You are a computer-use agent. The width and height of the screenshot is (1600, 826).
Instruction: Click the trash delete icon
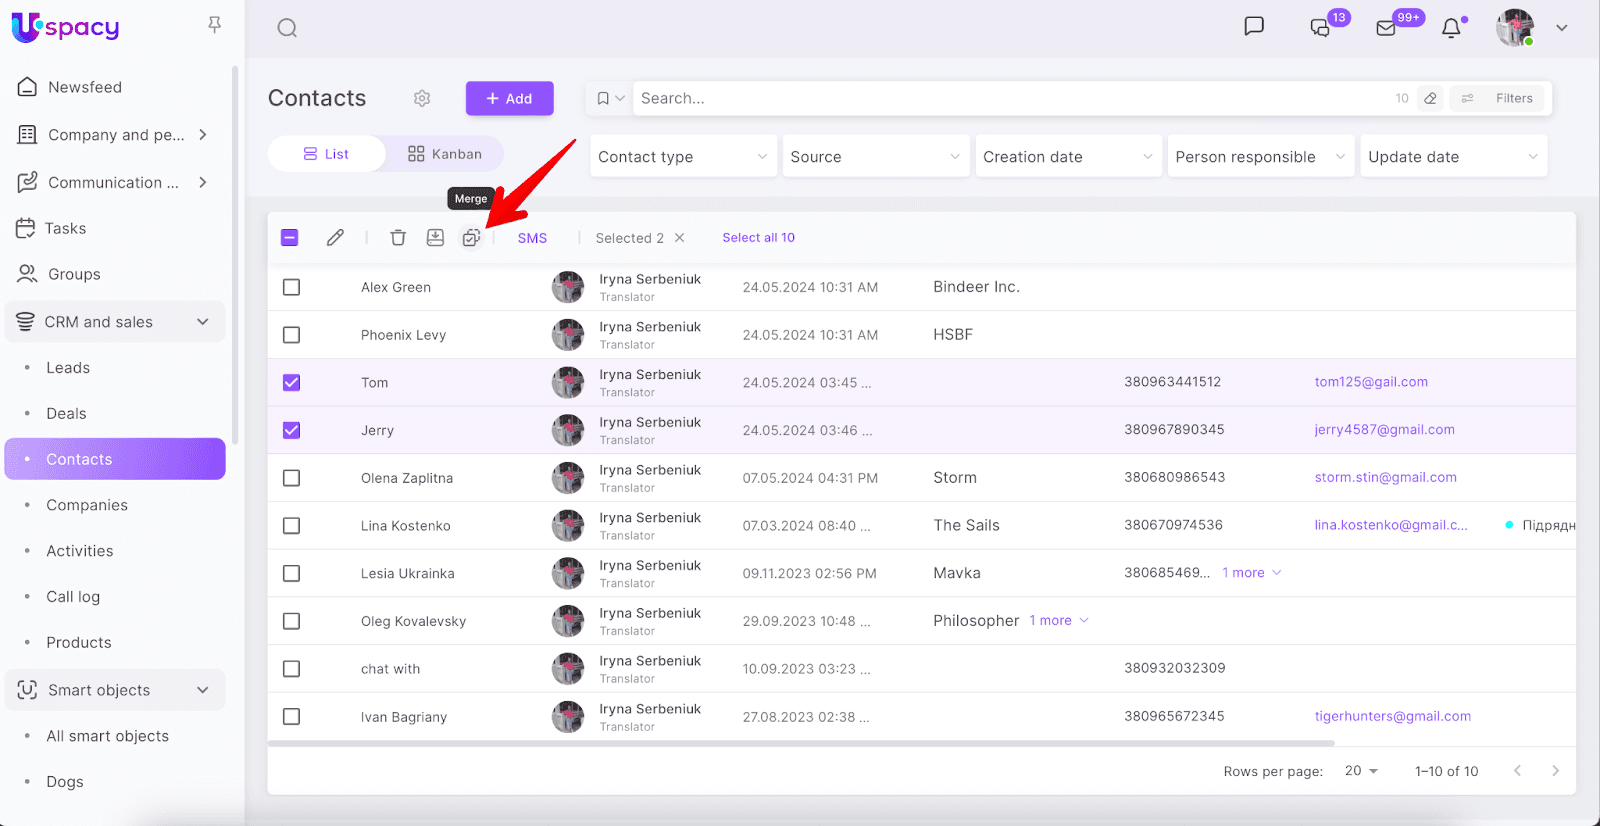[x=398, y=238]
